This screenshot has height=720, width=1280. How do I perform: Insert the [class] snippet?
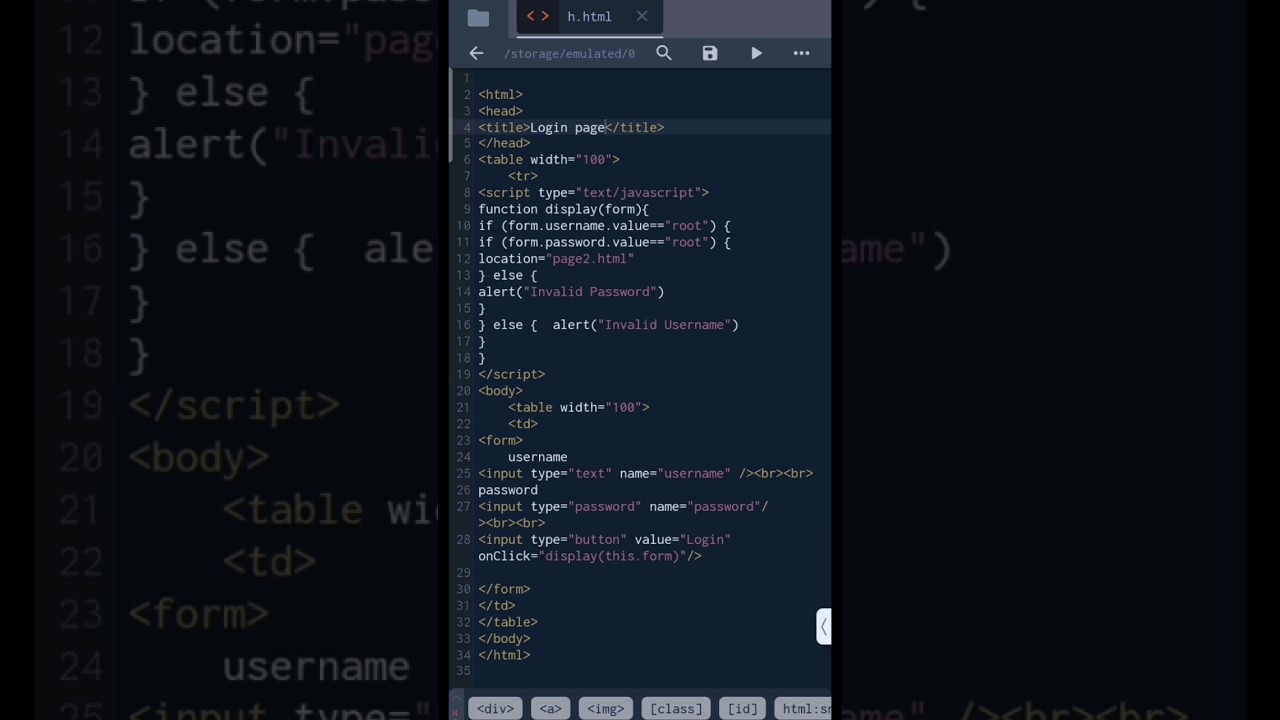coord(676,709)
